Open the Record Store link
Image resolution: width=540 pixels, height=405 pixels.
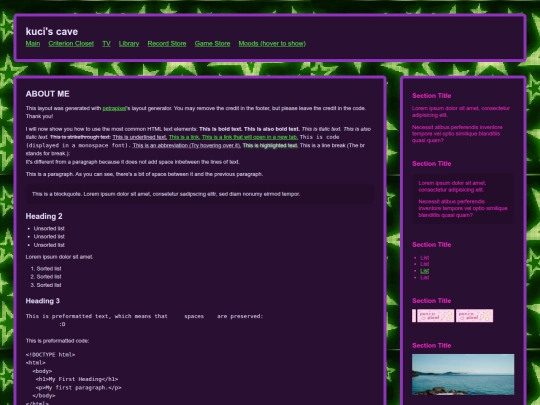167,43
